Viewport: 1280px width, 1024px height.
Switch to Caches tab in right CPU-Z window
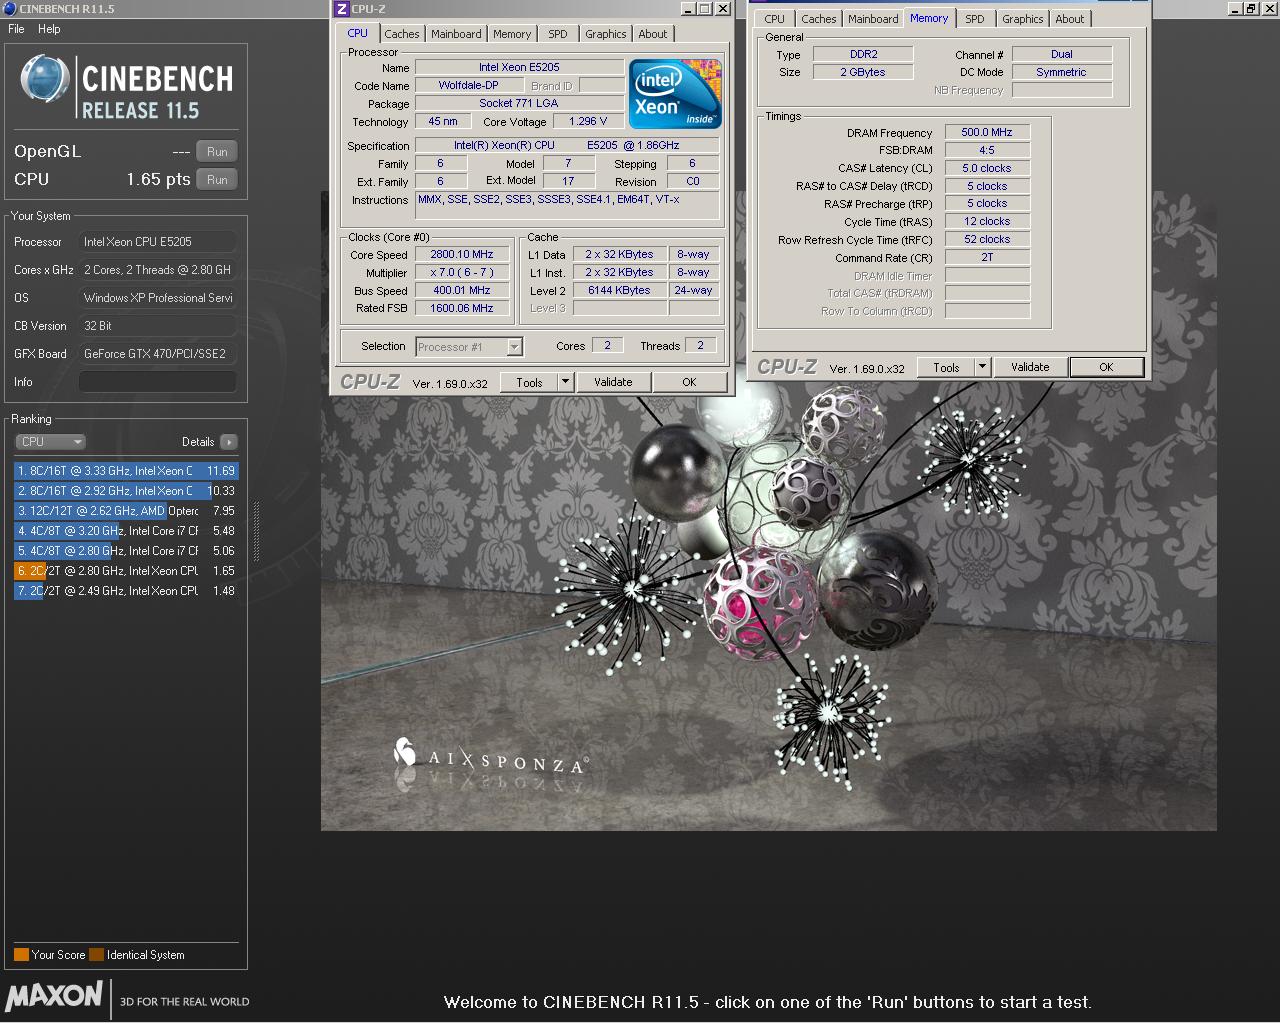pos(819,19)
